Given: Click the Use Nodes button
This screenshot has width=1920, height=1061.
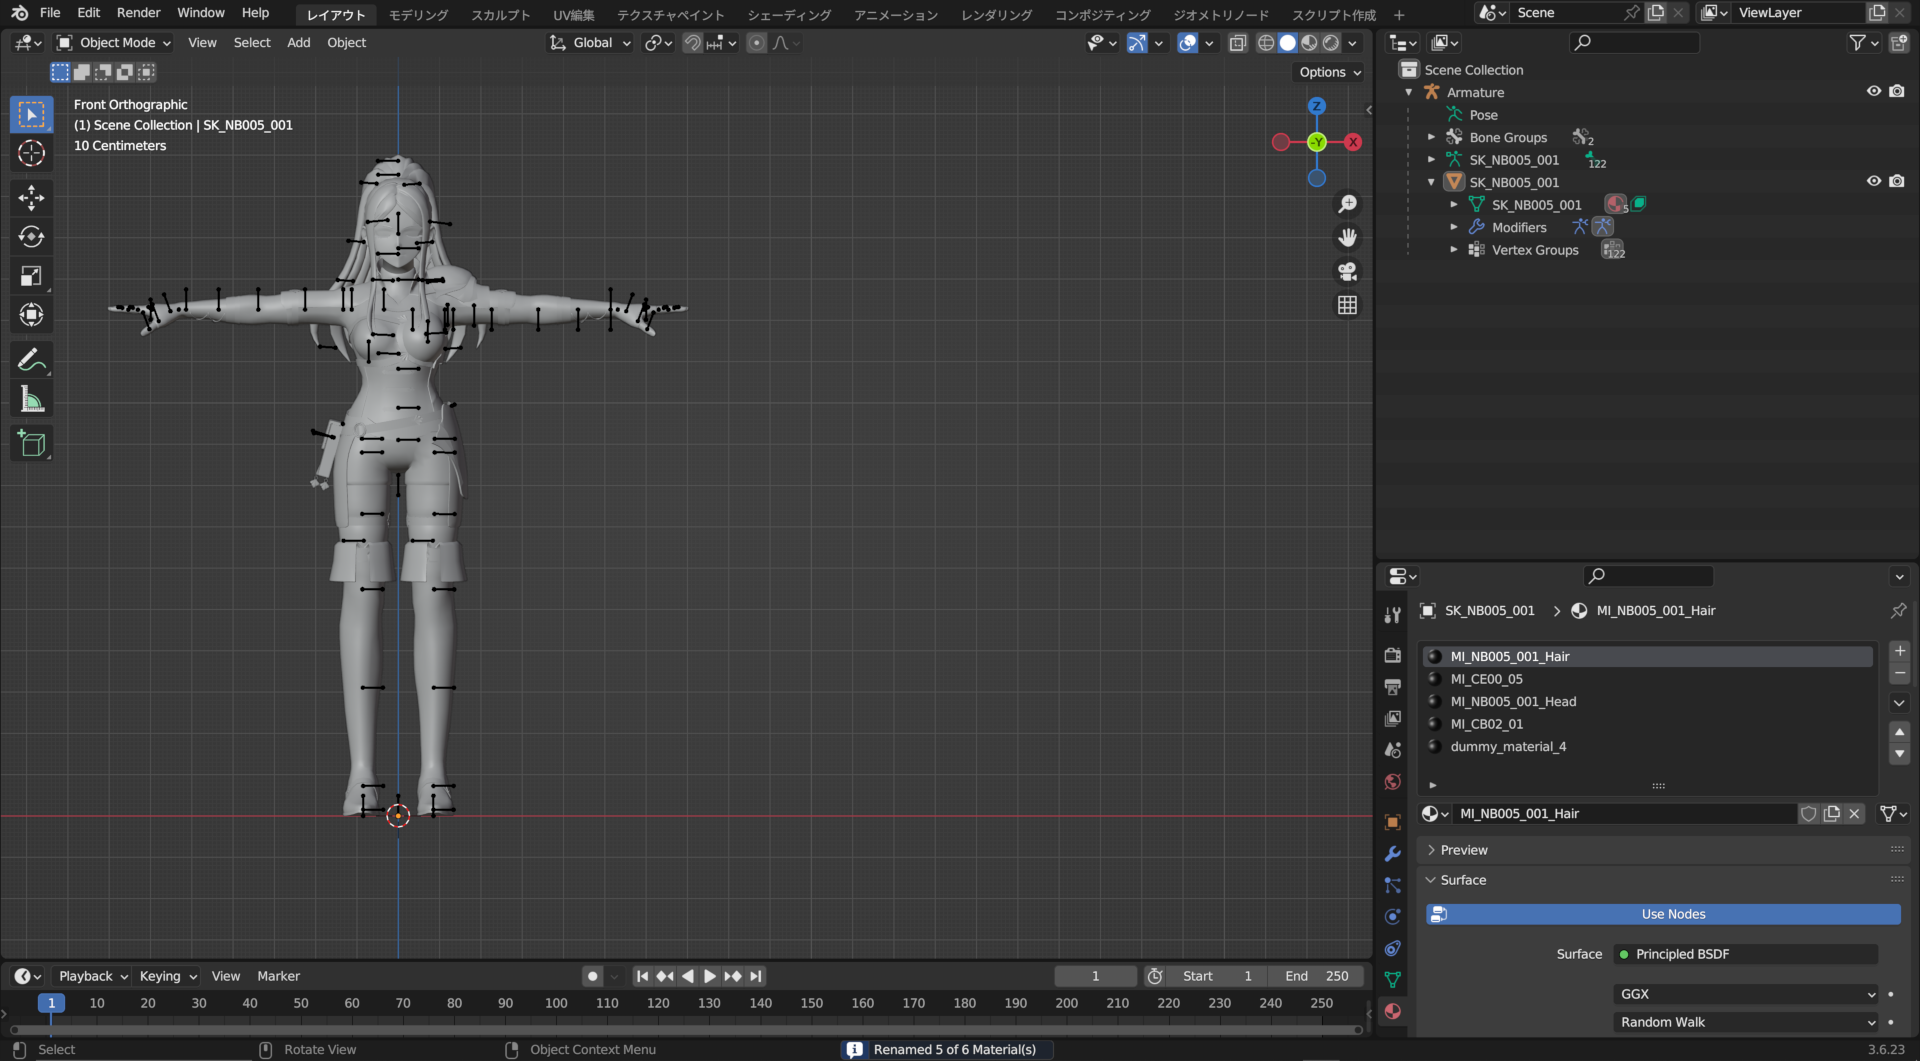Looking at the screenshot, I should (x=1663, y=915).
